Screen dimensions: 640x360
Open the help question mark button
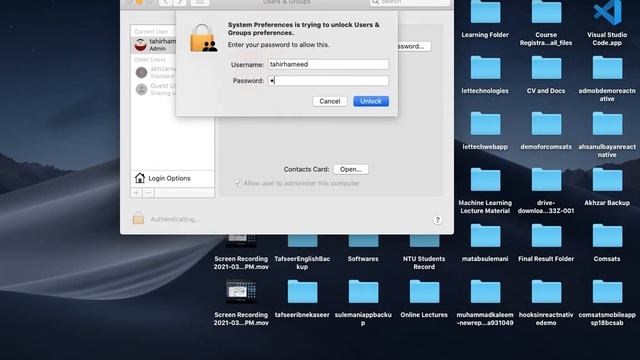point(437,220)
